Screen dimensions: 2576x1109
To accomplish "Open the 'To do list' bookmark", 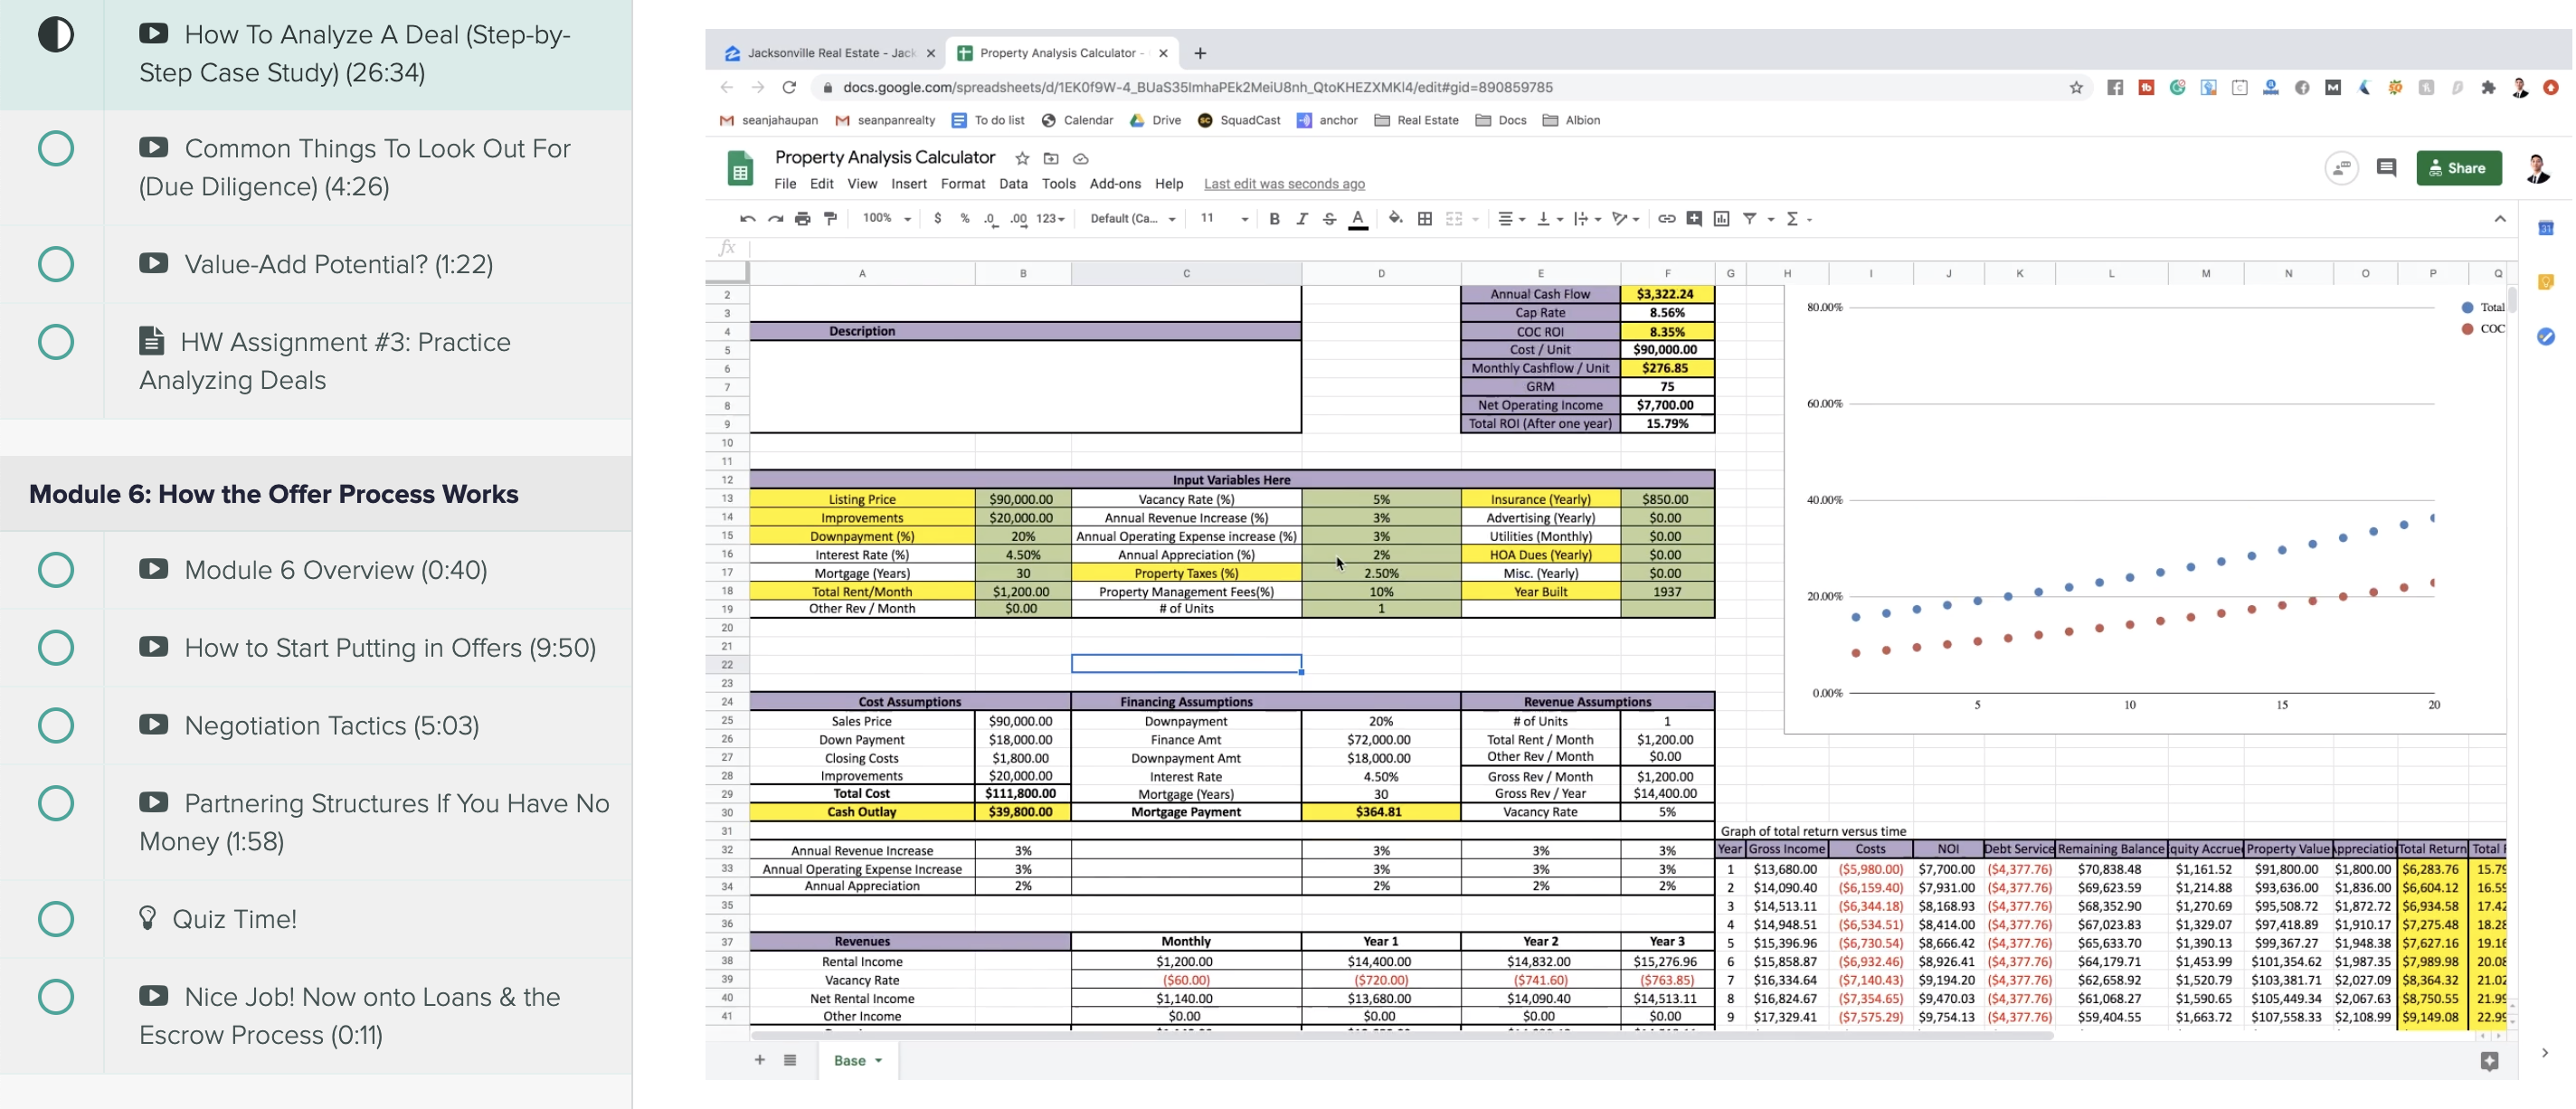I will (988, 120).
